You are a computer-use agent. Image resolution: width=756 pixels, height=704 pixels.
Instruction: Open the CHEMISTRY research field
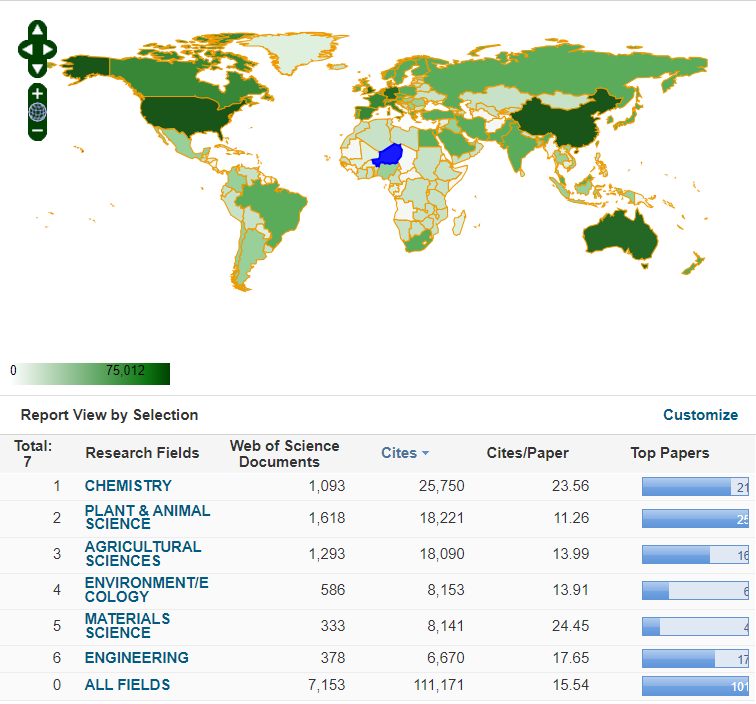coord(128,486)
